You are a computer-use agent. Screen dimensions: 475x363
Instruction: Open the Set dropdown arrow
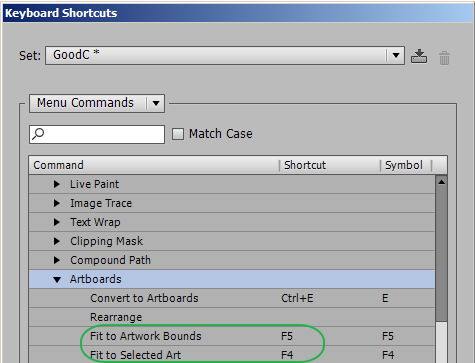click(396, 55)
